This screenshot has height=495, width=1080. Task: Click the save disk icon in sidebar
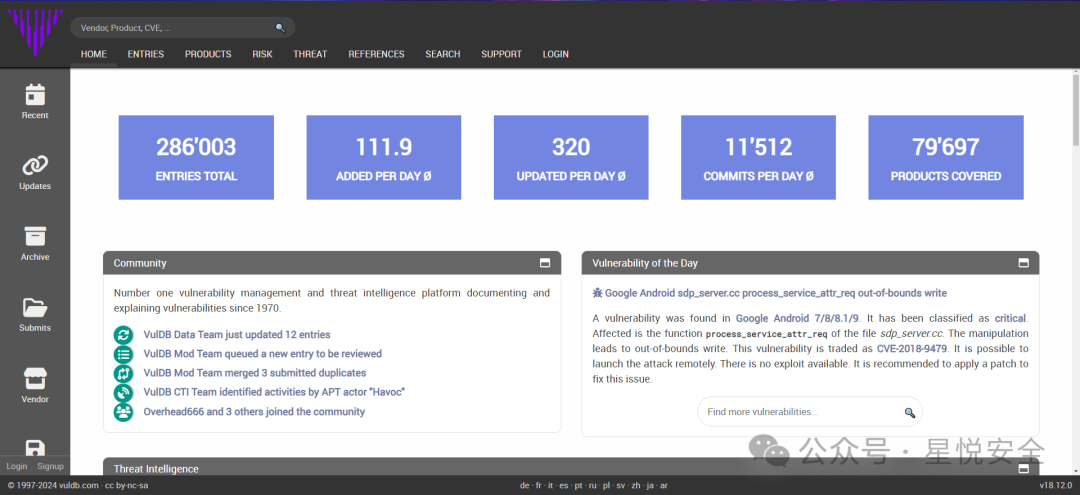click(x=34, y=448)
